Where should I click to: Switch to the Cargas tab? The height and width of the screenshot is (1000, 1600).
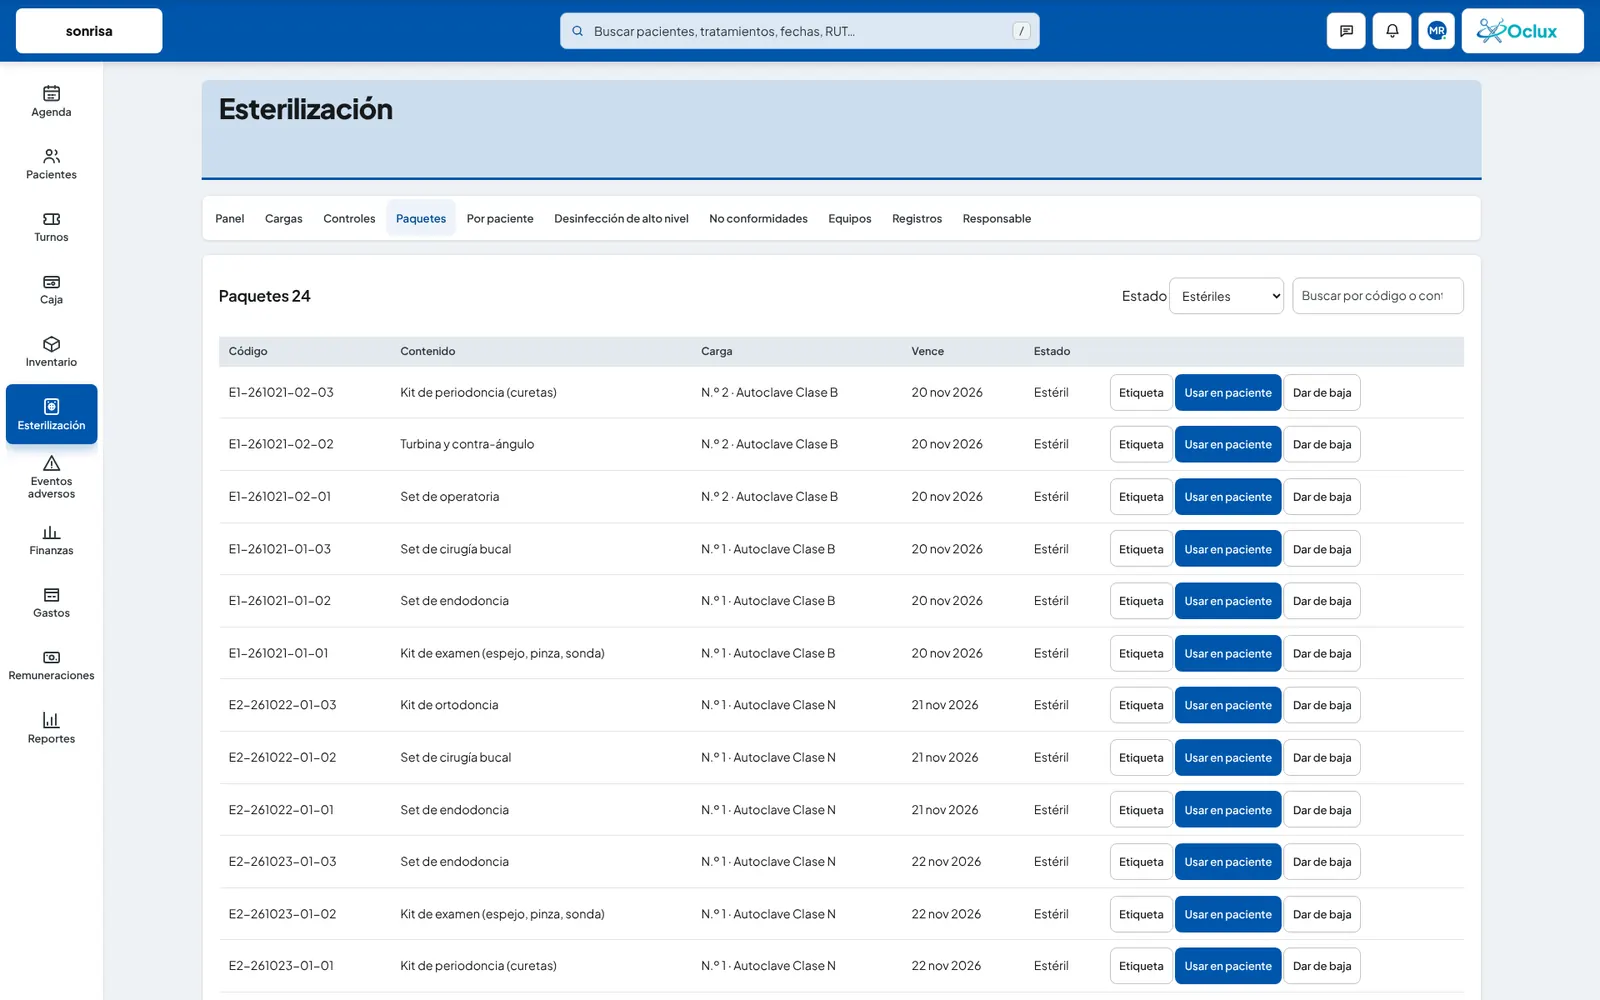[x=283, y=218]
